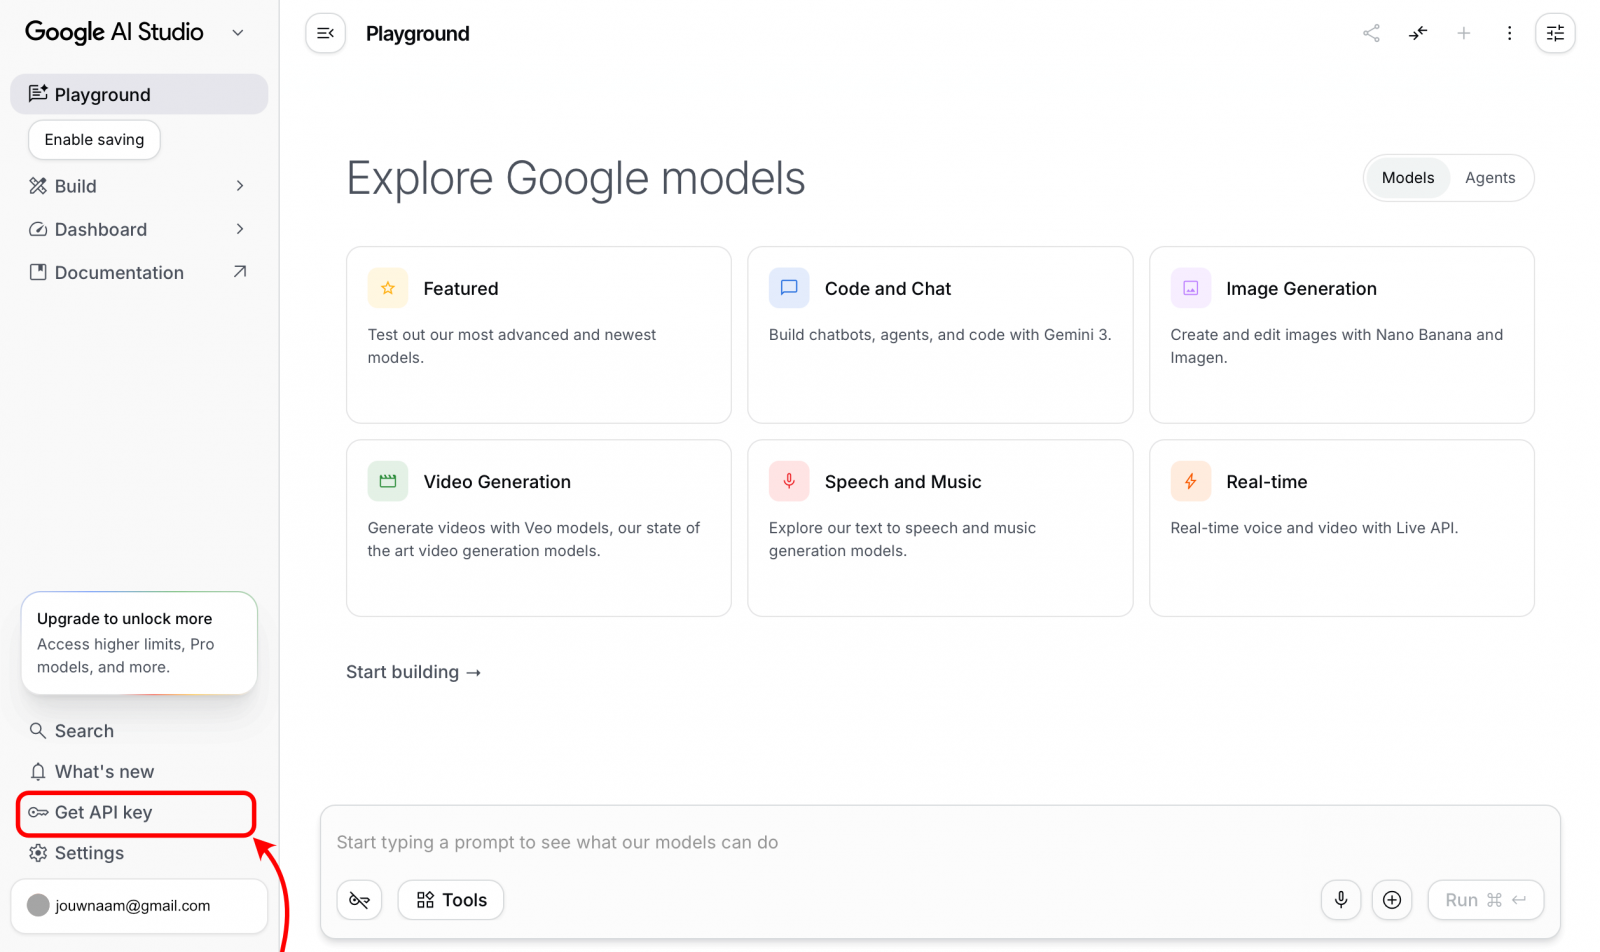This screenshot has height=952, width=1600.
Task: Switch to the Models toggle
Action: click(1408, 178)
